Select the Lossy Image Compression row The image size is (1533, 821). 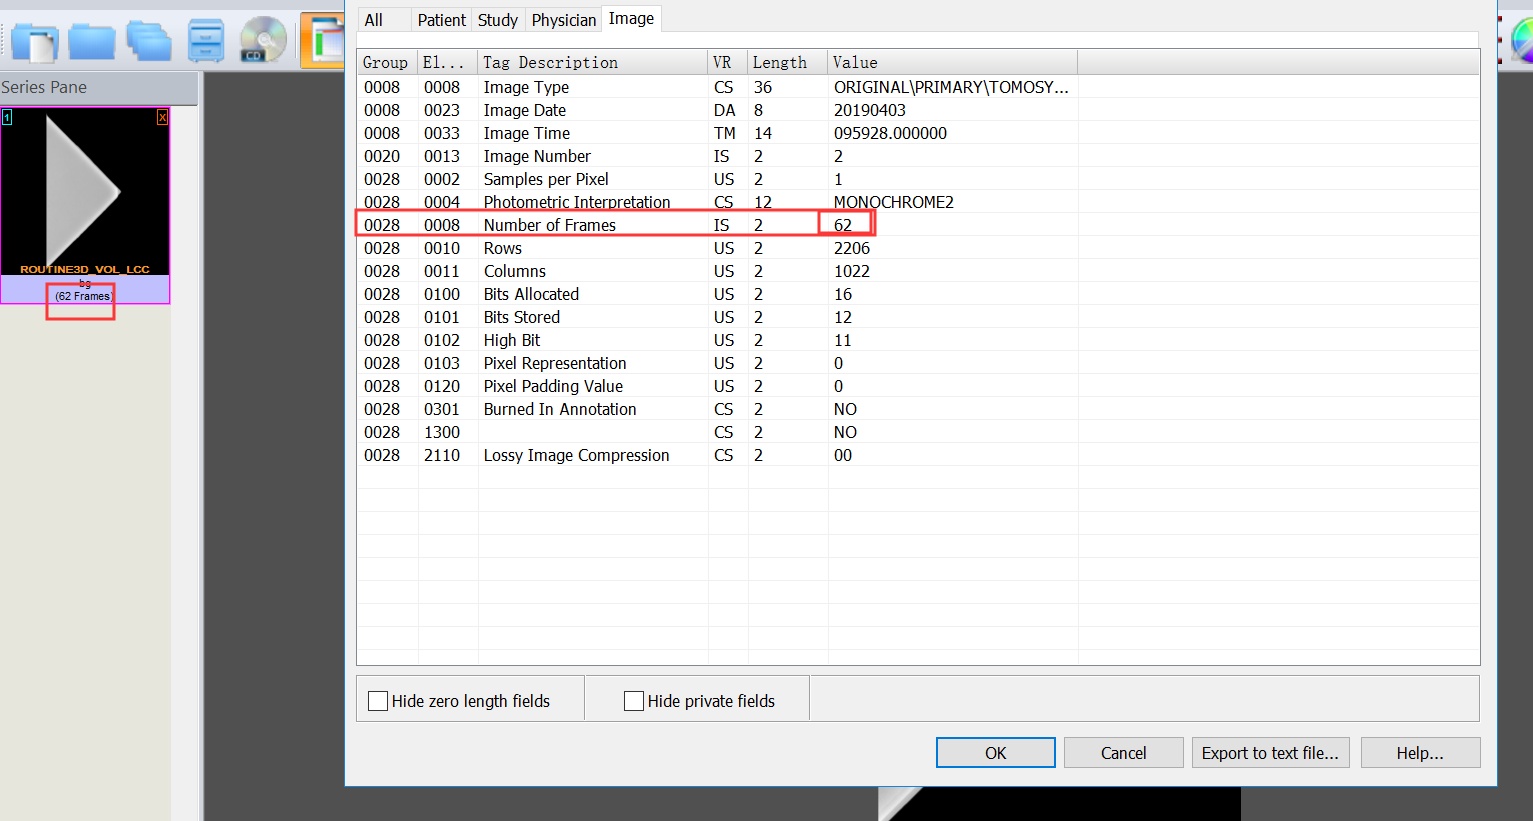918,455
